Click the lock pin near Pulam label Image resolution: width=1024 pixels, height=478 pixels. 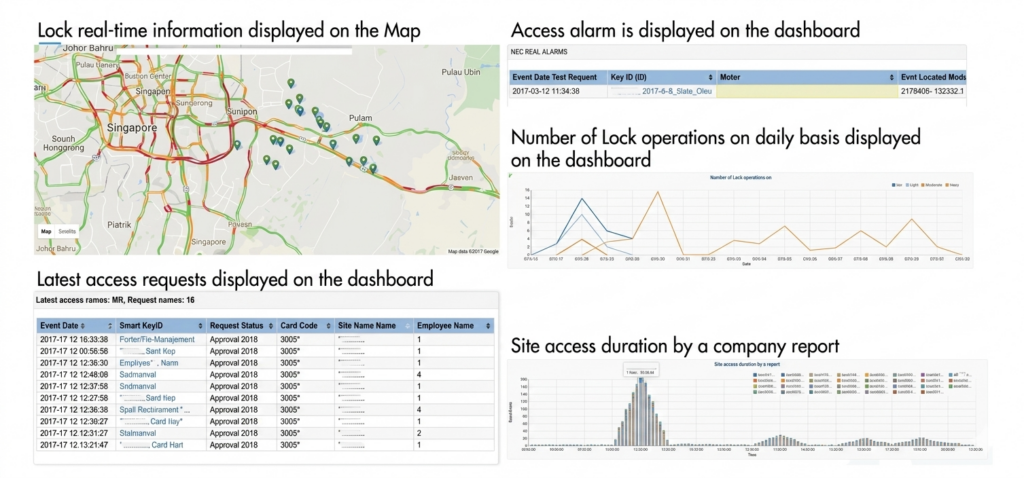pyautogui.click(x=356, y=138)
